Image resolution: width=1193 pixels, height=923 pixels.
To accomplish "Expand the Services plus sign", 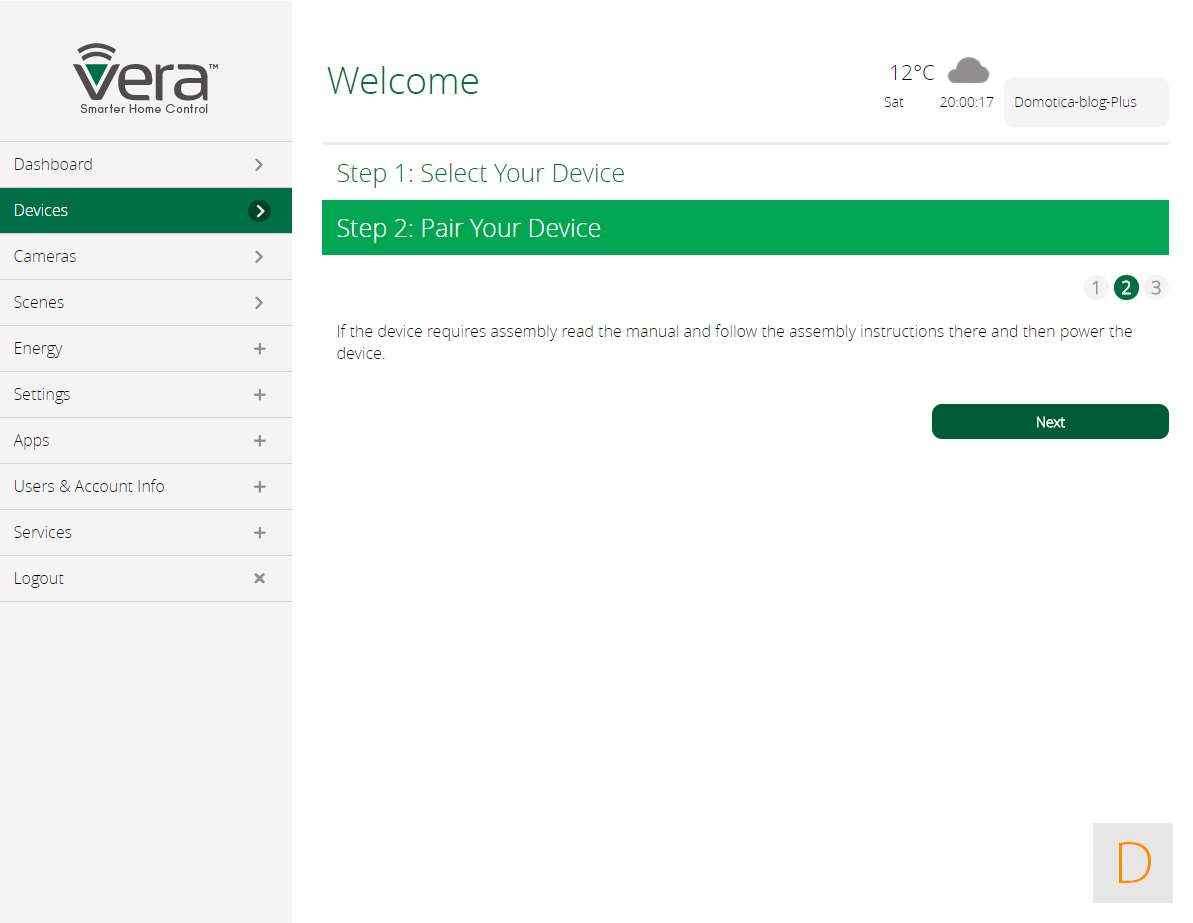I will click(259, 532).
